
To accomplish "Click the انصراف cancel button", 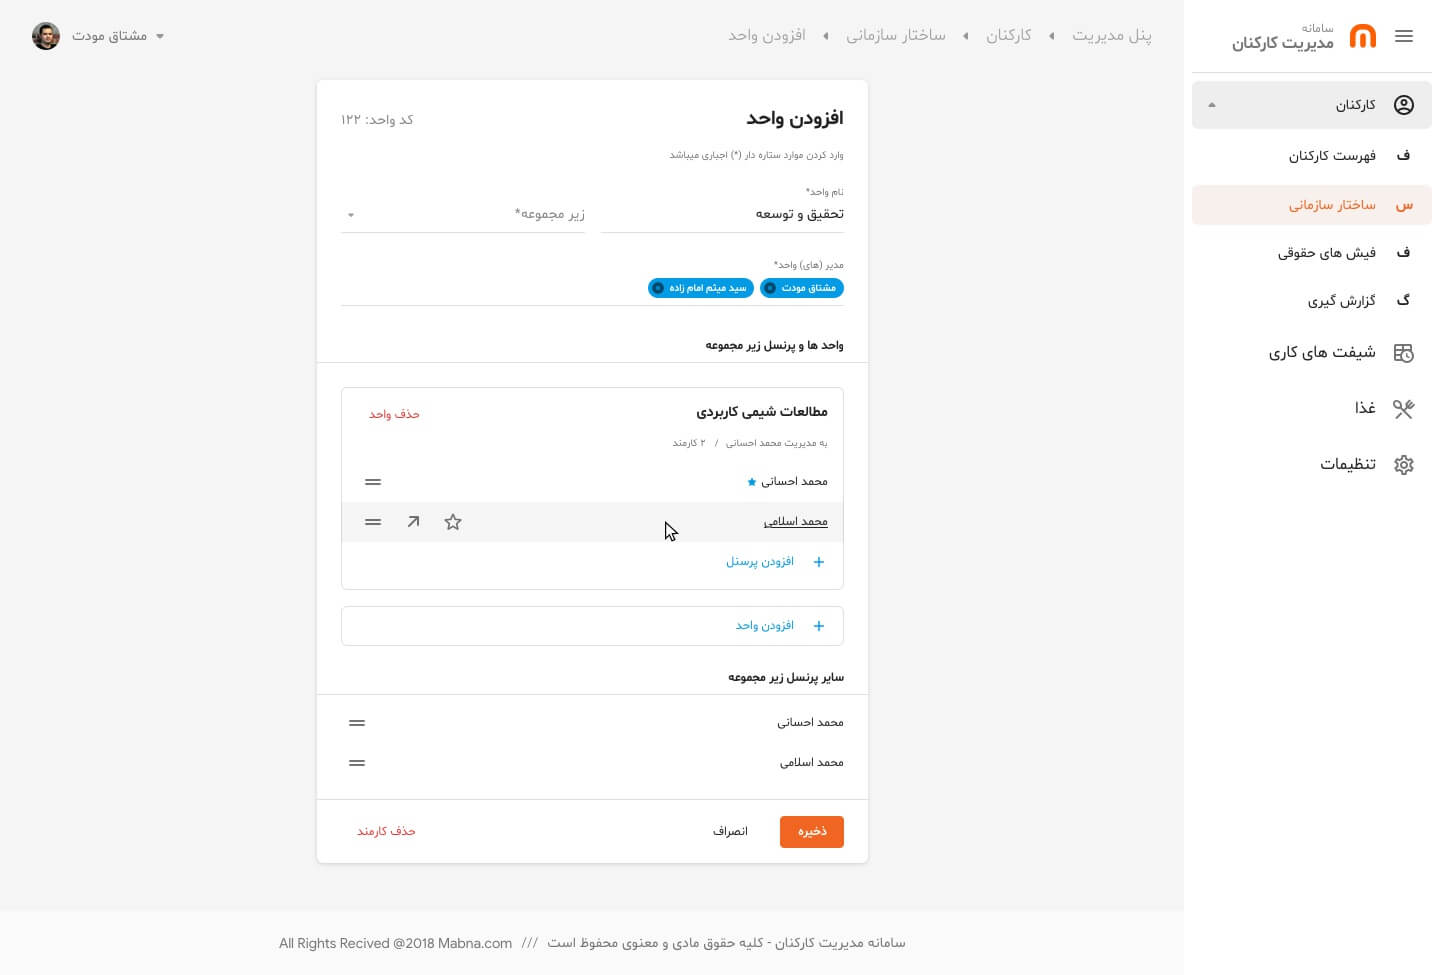I will point(730,832).
